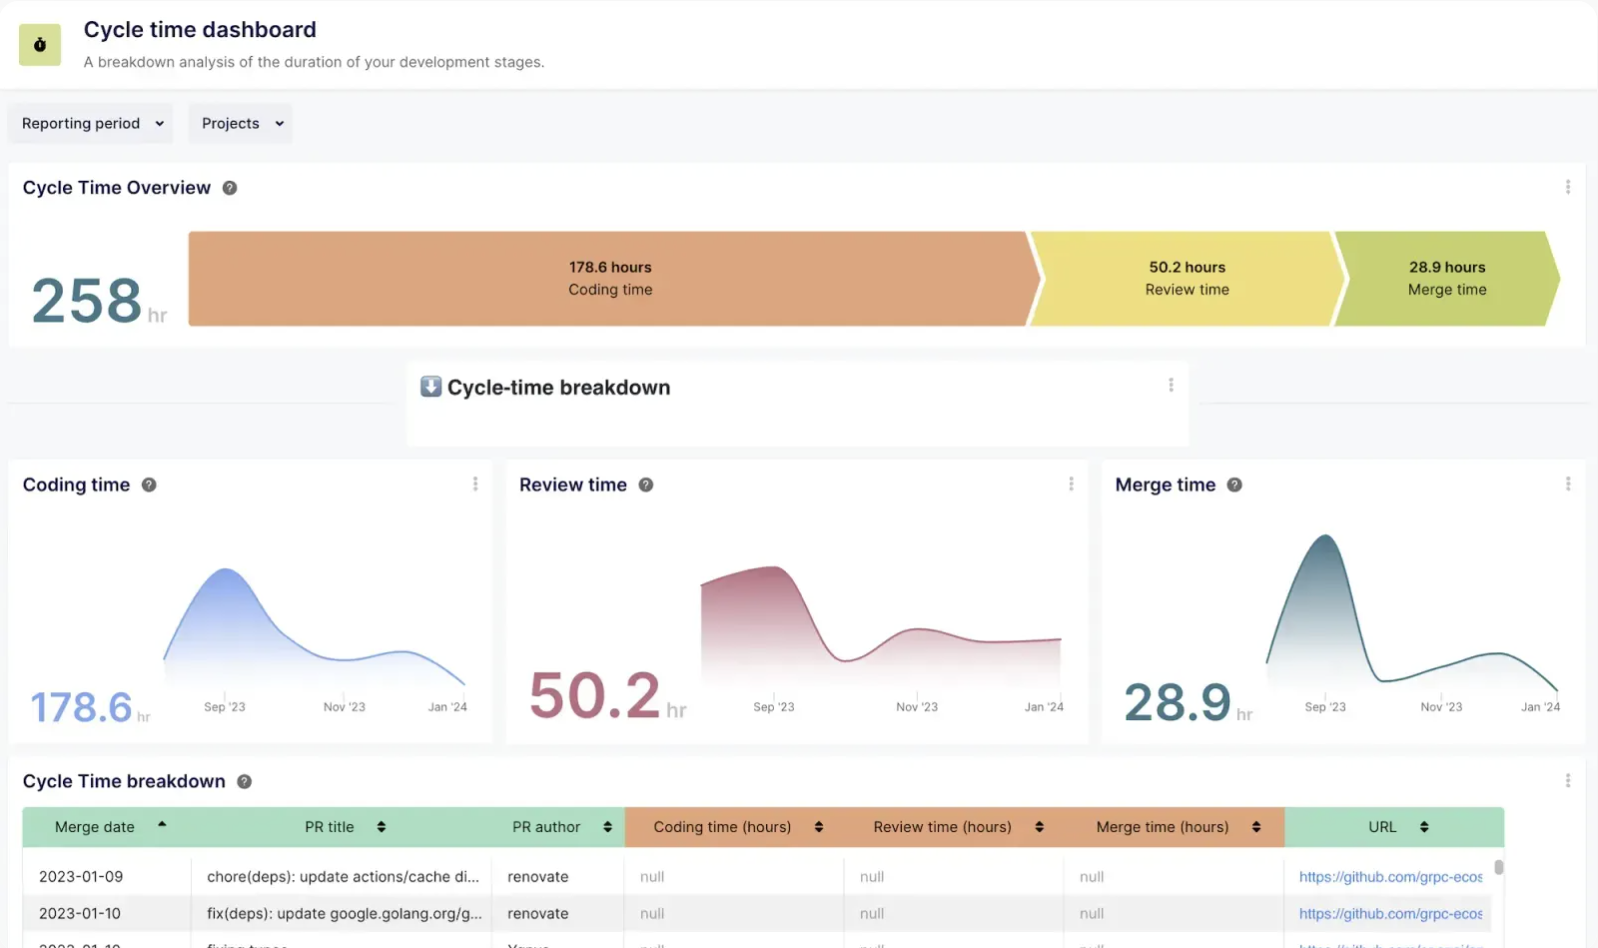Open Cycle-time breakdown header options menu
1598x948 pixels.
[1171, 385]
